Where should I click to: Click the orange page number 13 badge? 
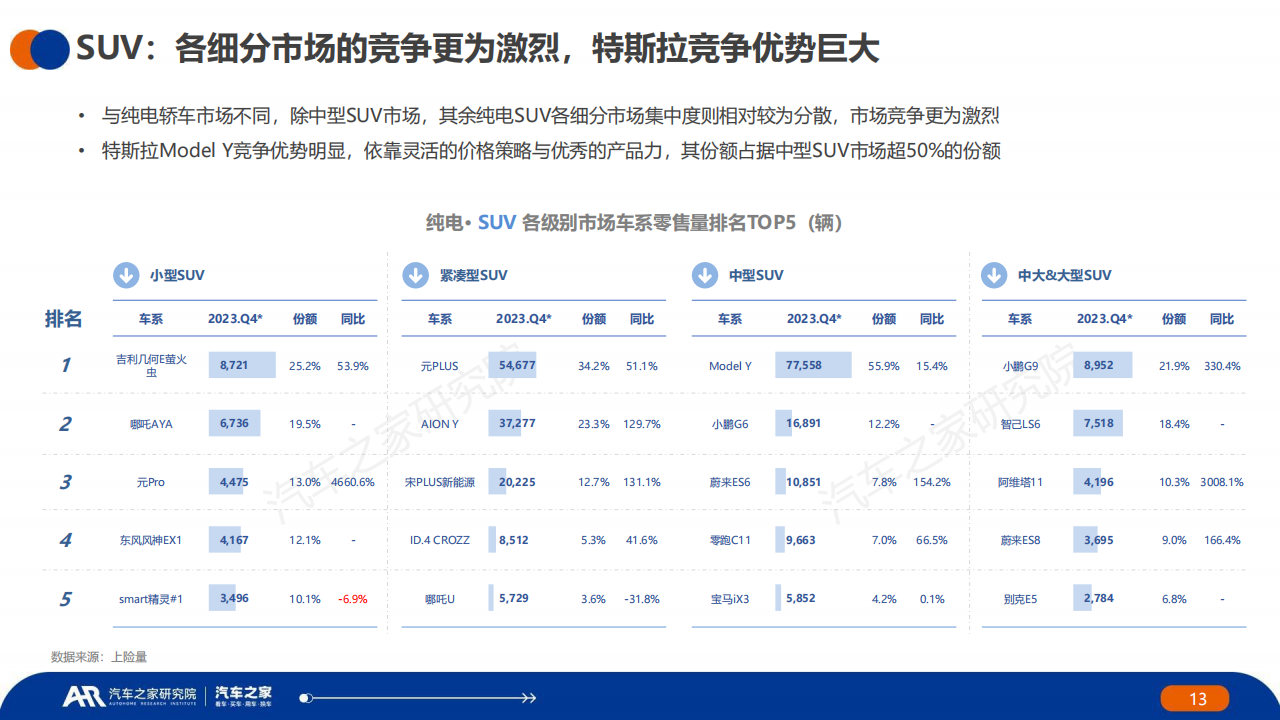[1197, 699]
